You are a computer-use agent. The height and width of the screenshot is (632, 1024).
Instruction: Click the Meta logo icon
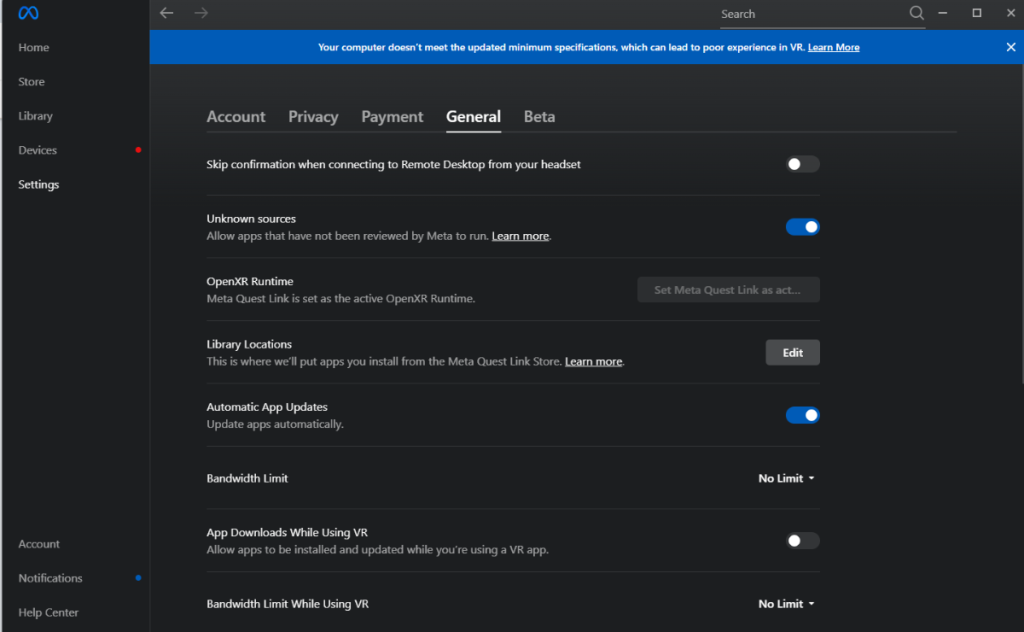tap(28, 13)
